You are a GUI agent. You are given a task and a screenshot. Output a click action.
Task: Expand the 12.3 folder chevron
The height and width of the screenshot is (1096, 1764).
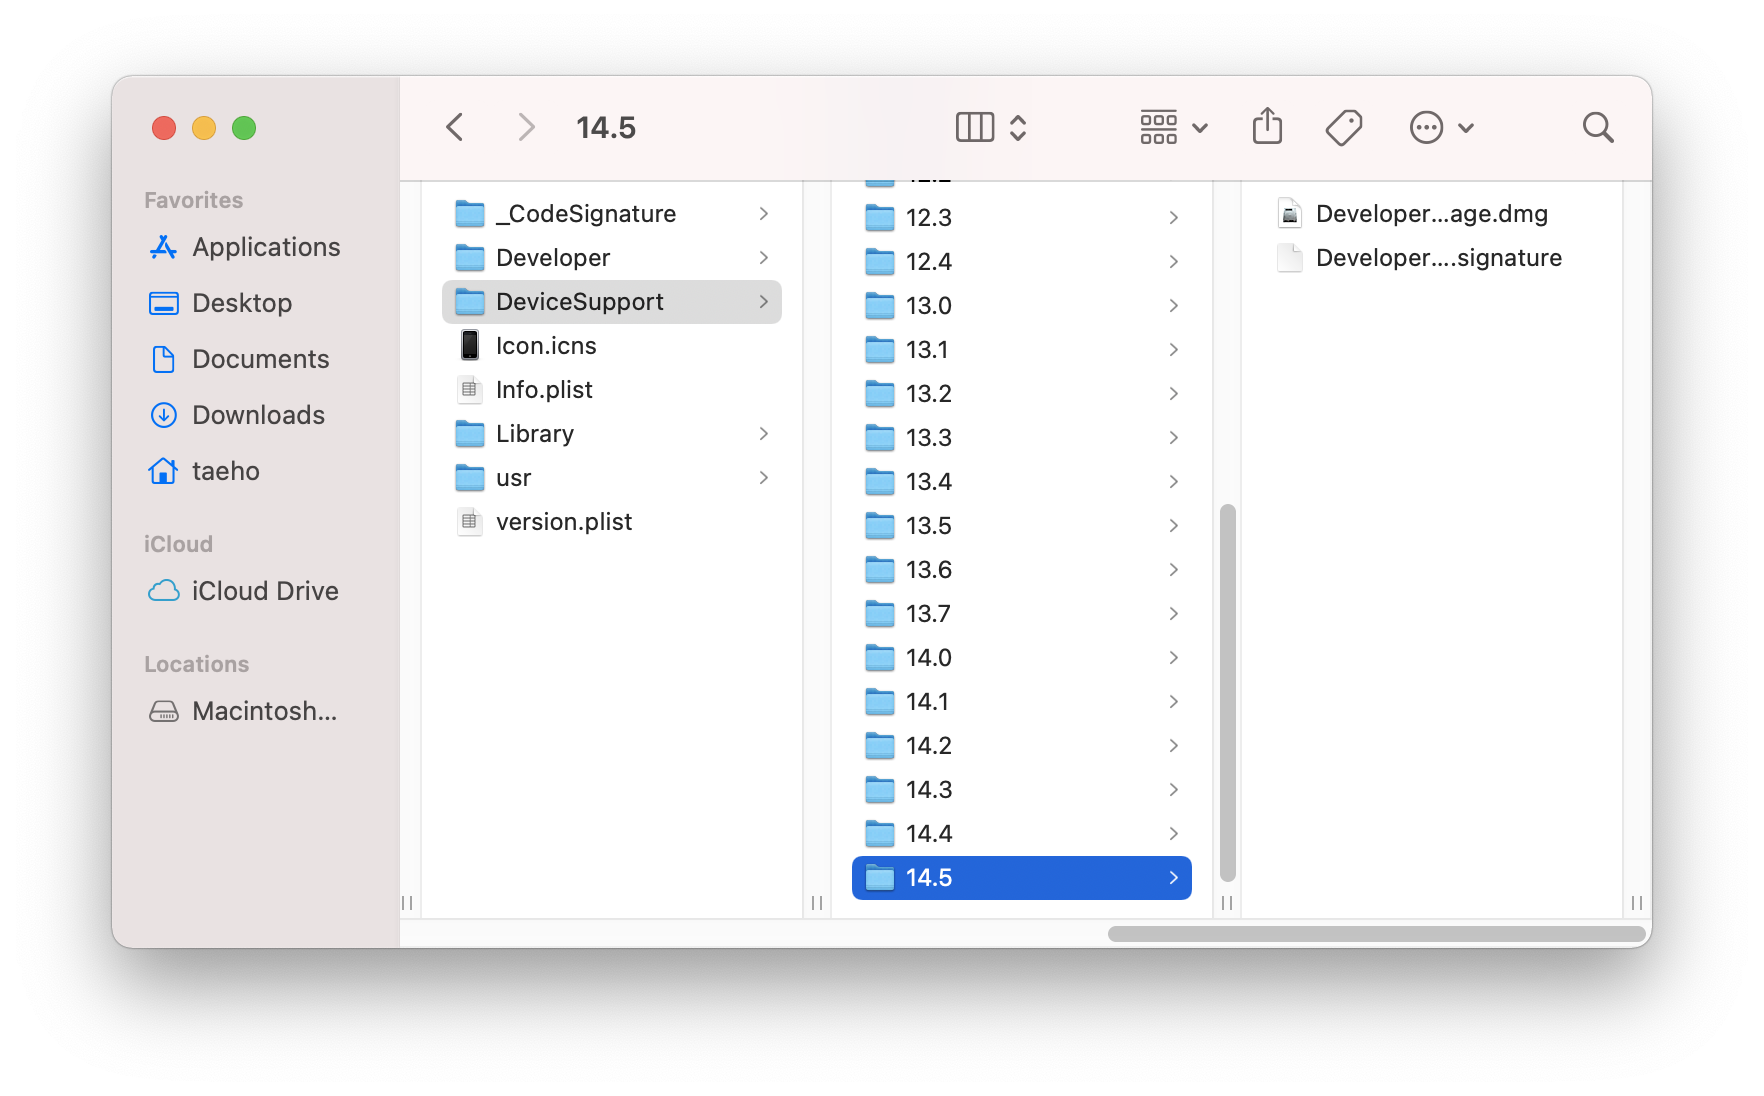pyautogui.click(x=1174, y=218)
